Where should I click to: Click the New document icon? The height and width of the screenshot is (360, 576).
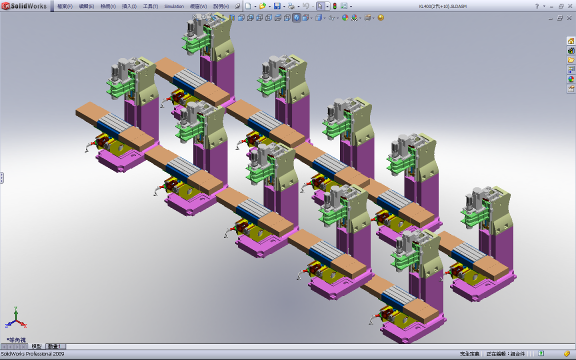tap(248, 6)
